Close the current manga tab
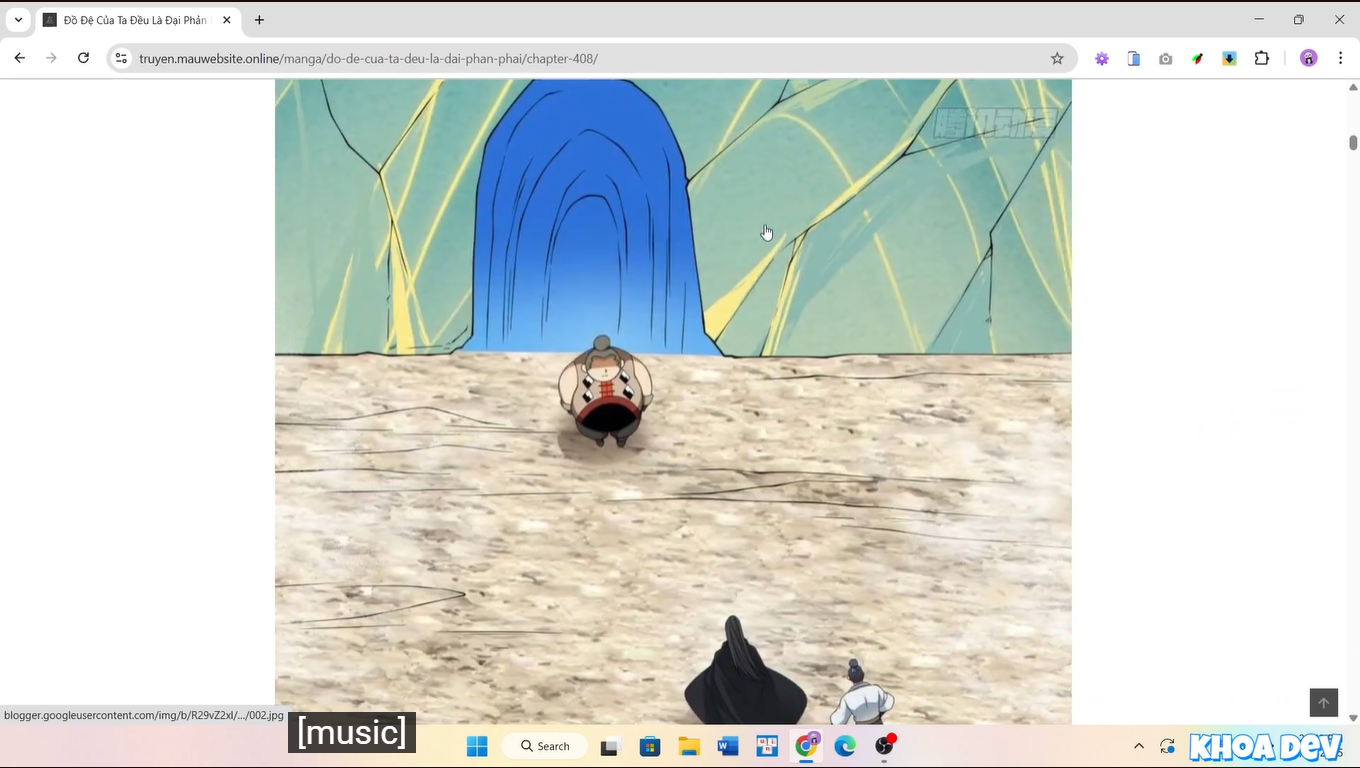The height and width of the screenshot is (768, 1360). [x=227, y=20]
